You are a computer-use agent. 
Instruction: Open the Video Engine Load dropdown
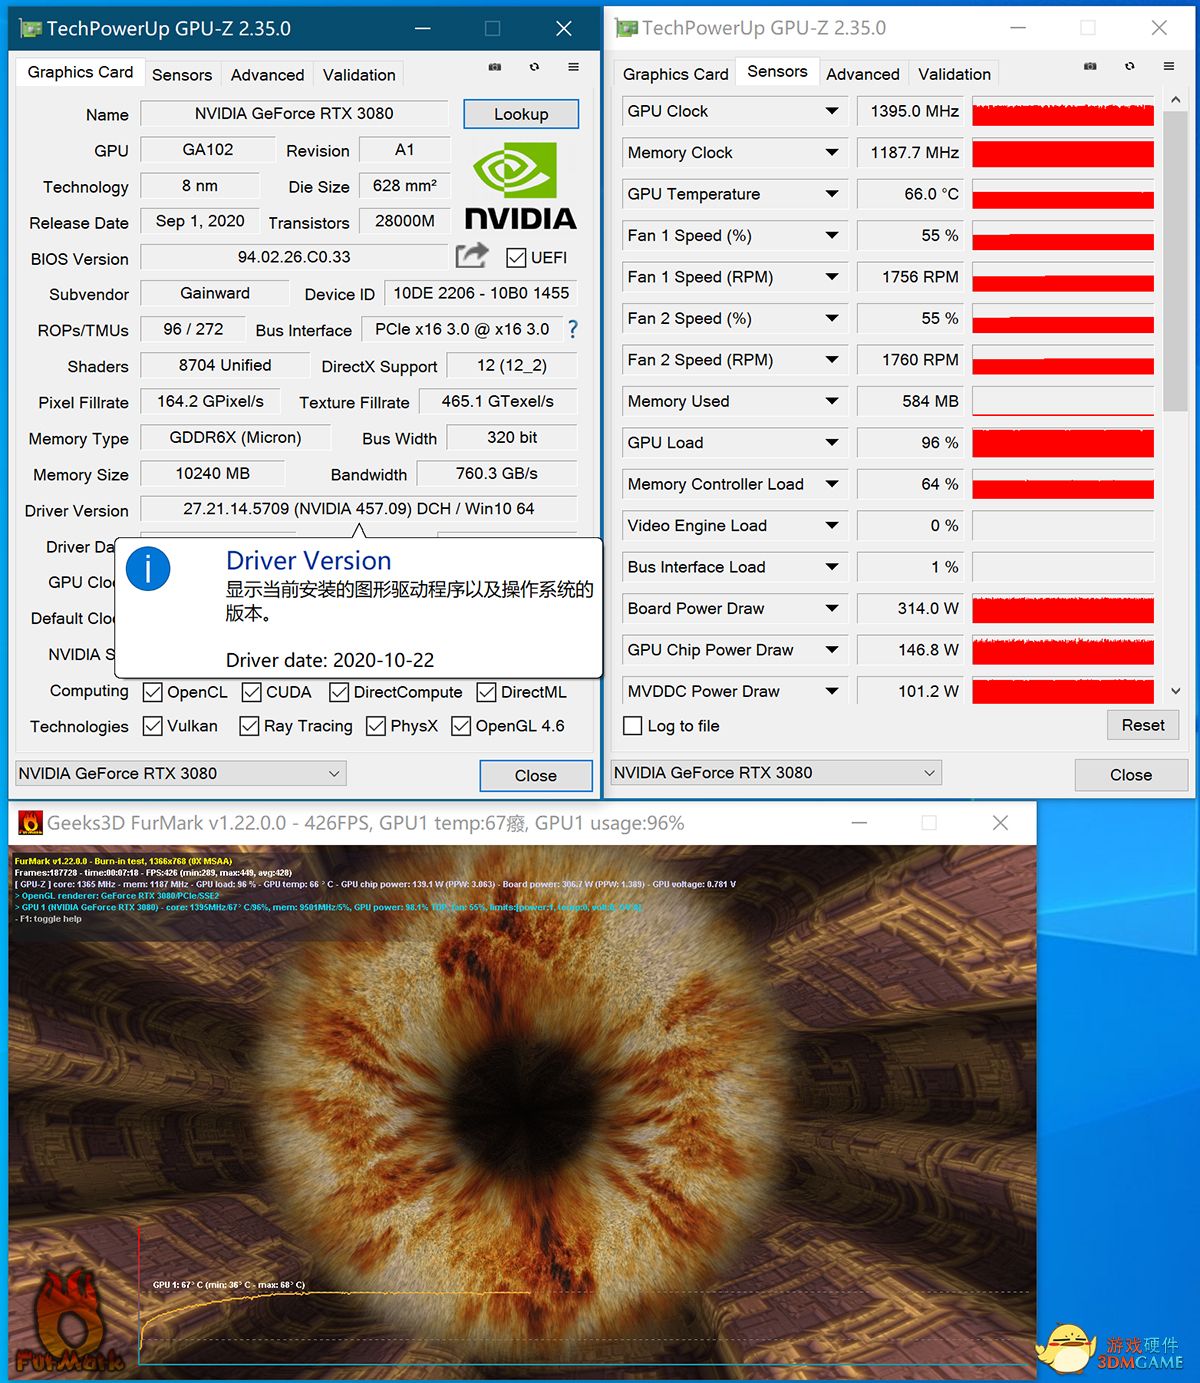[832, 525]
